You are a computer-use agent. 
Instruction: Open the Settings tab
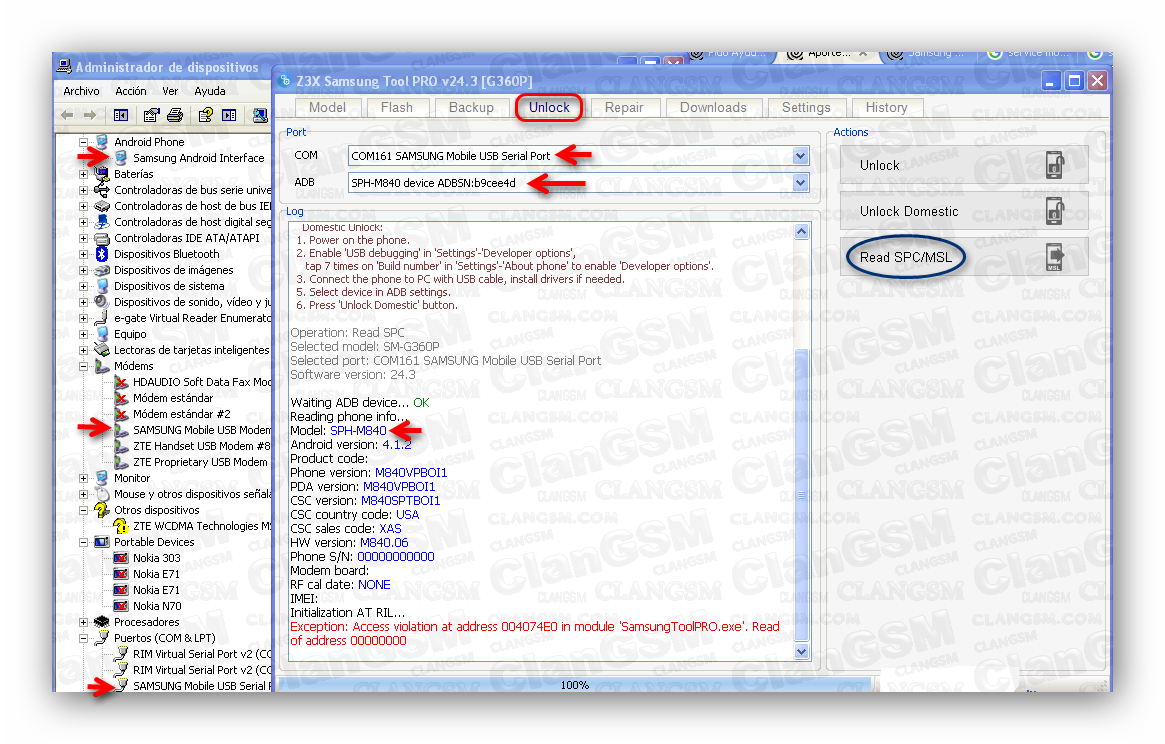click(x=806, y=108)
